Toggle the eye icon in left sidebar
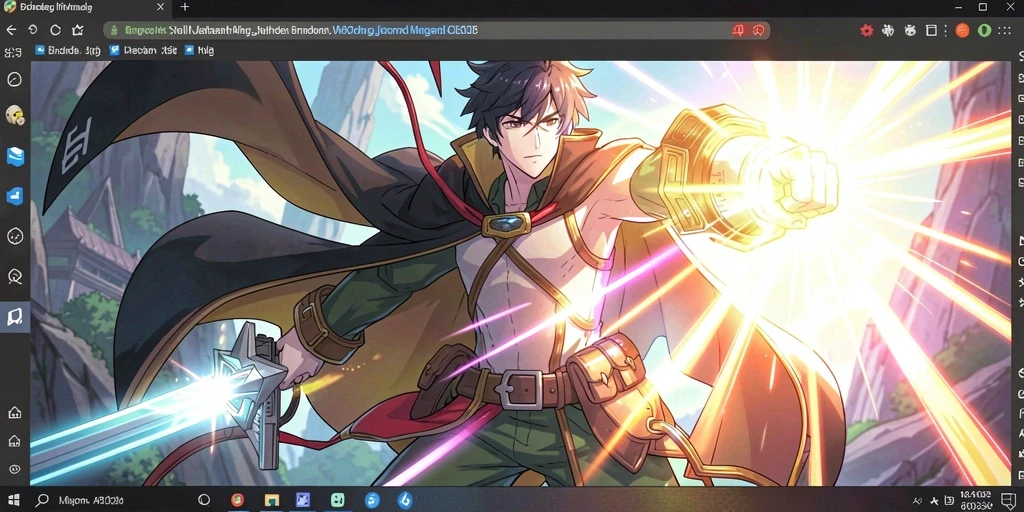The width and height of the screenshot is (1024, 512). coord(14,469)
